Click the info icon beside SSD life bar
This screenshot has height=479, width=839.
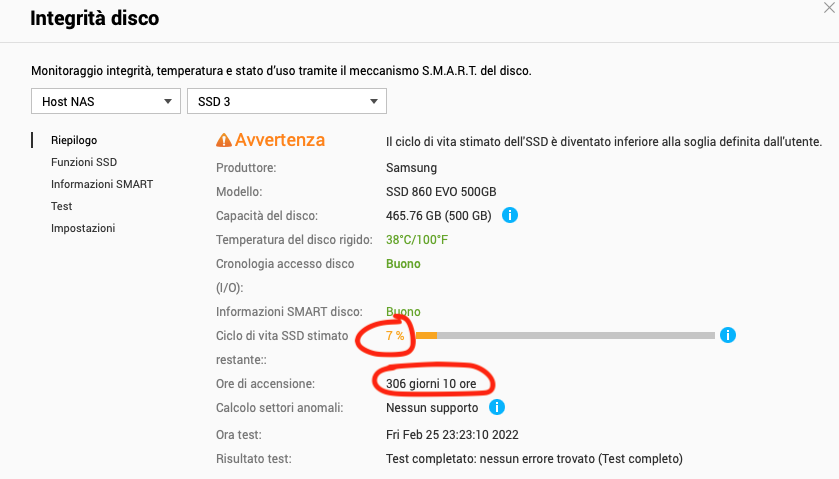pos(728,335)
